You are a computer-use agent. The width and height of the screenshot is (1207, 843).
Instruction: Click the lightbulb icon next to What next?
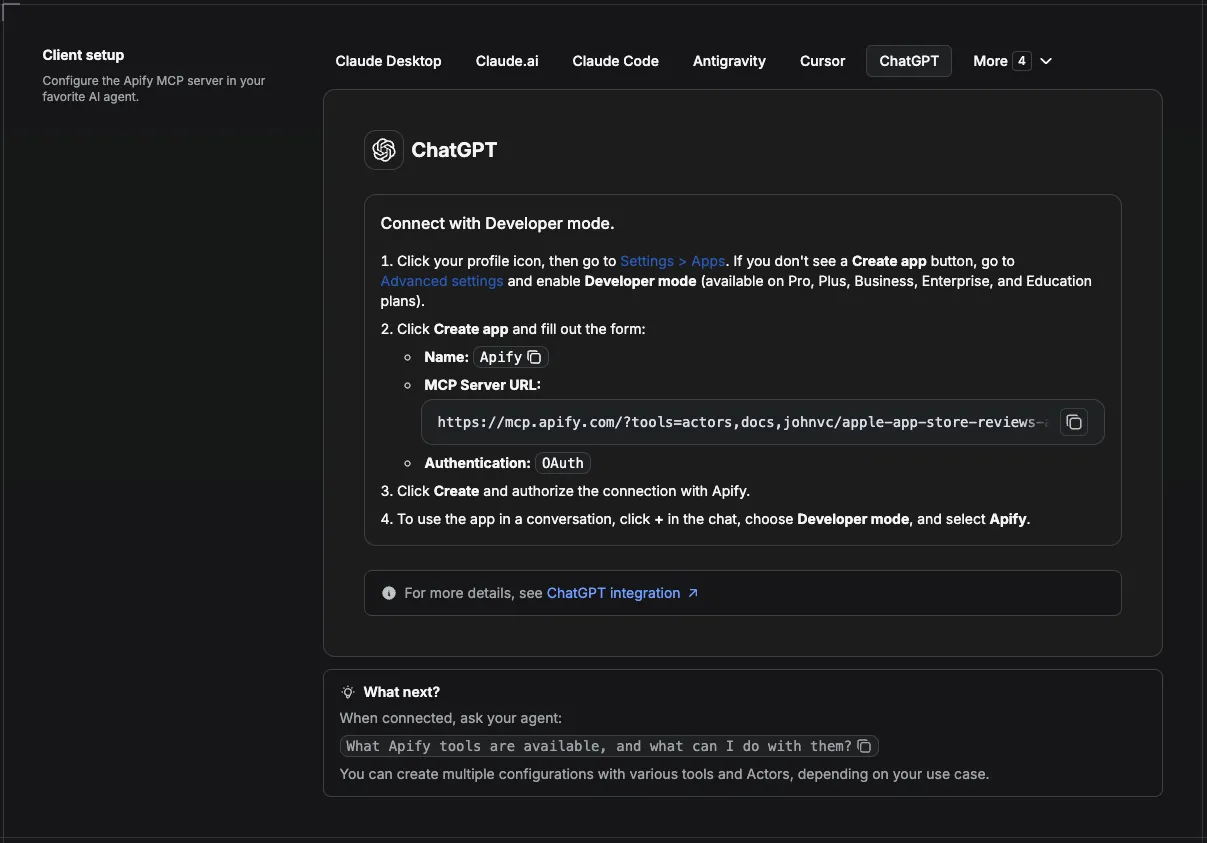coord(348,692)
